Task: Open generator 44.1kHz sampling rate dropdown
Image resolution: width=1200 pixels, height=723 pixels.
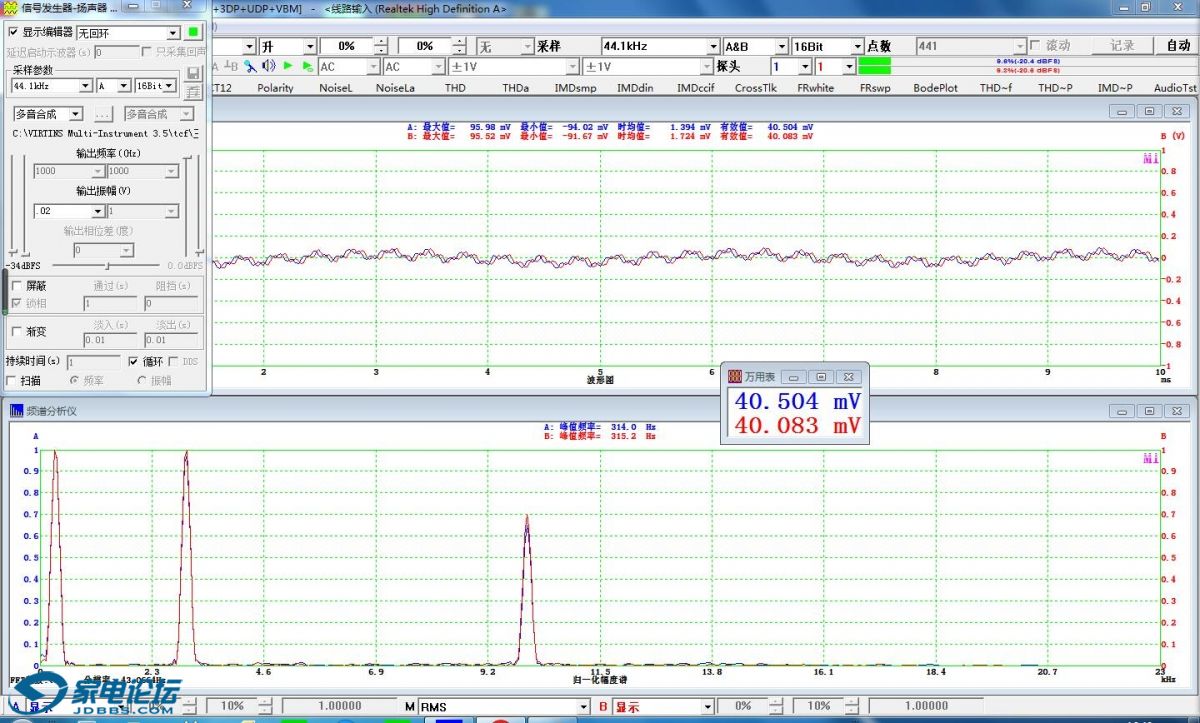Action: 85,86
